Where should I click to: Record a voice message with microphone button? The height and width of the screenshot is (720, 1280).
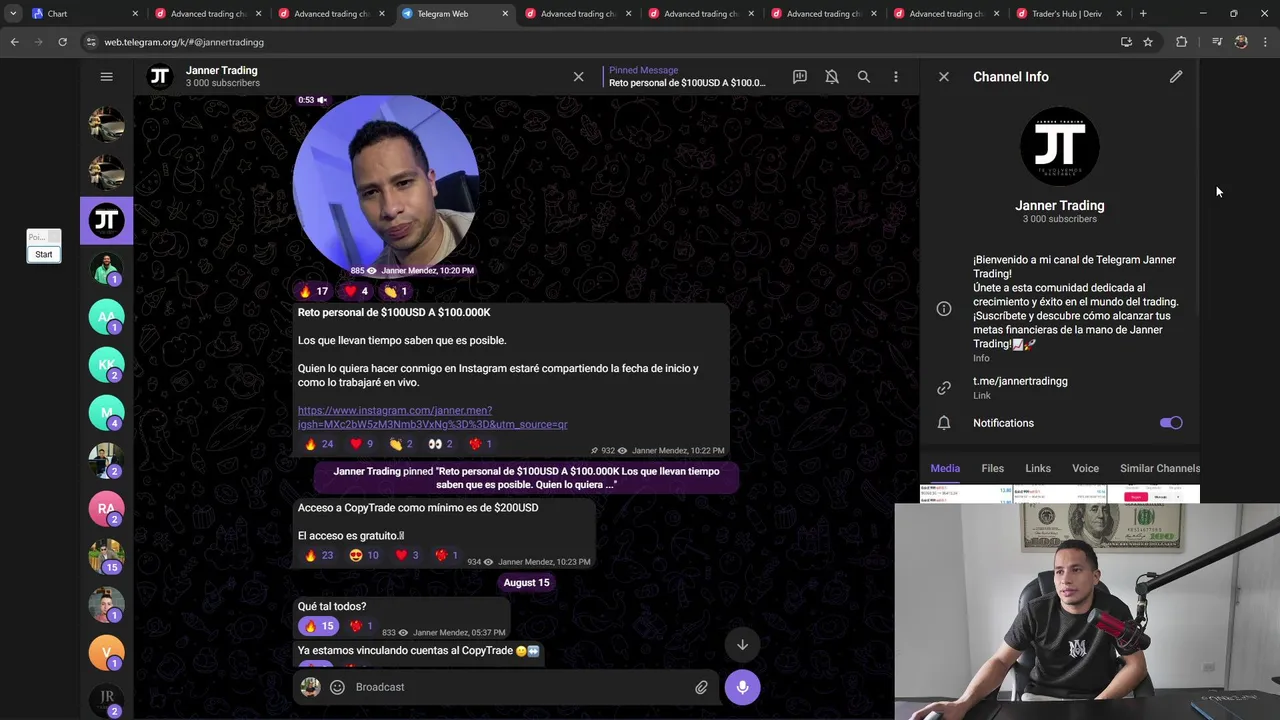point(742,687)
